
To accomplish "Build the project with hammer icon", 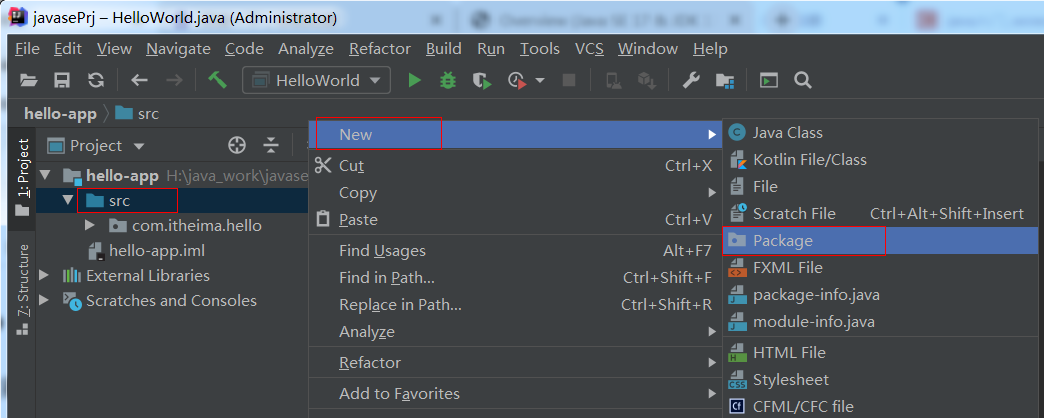I will tap(216, 80).
